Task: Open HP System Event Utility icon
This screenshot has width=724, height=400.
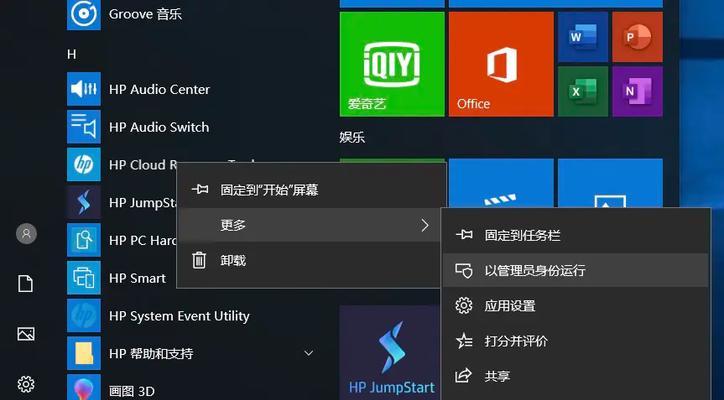Action: point(84,316)
